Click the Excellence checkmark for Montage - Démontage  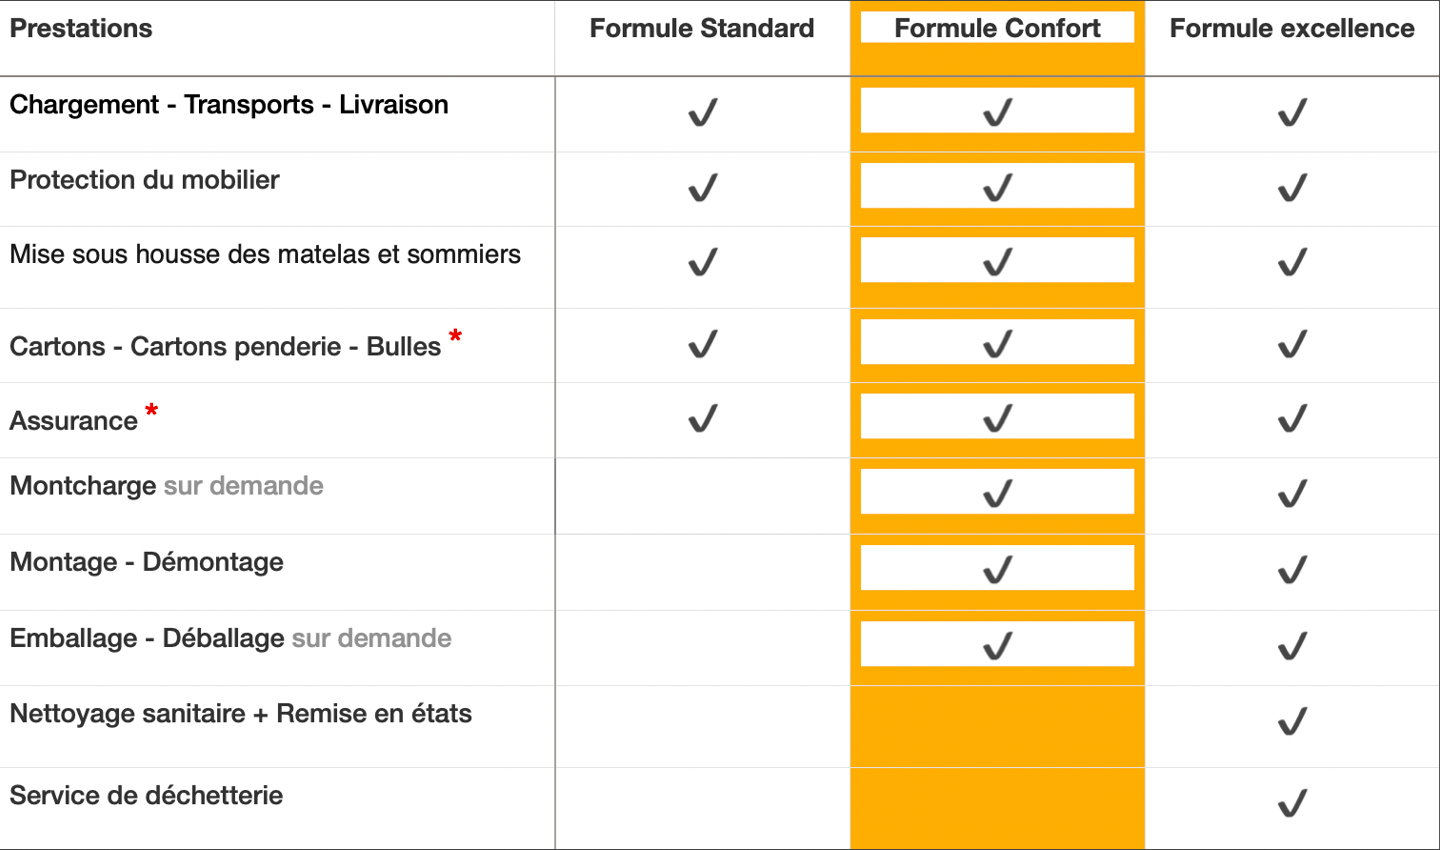(x=1293, y=570)
